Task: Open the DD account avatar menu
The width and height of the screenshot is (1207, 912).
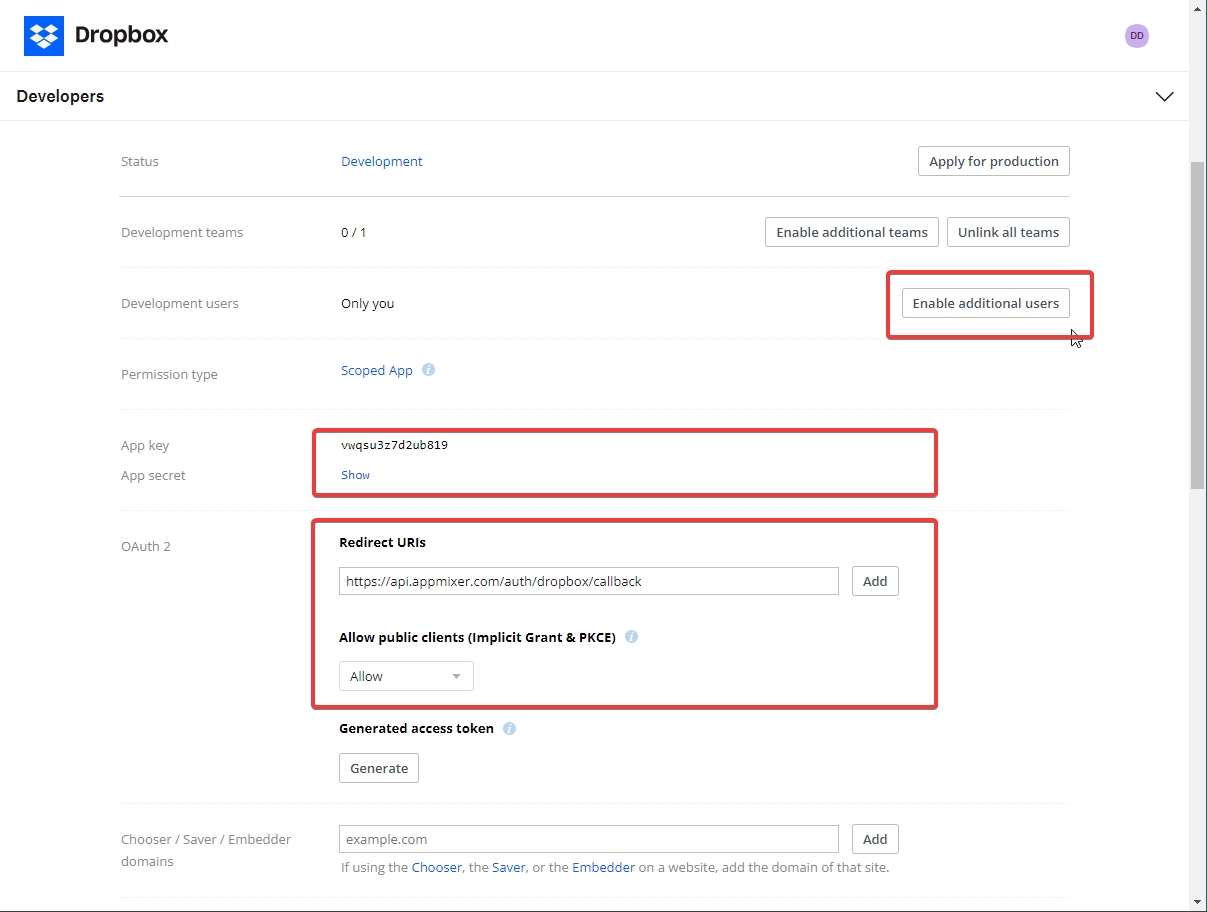Action: (1136, 36)
